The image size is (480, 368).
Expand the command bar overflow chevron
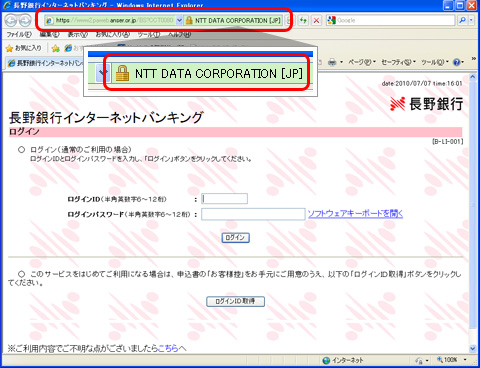[x=473, y=59]
